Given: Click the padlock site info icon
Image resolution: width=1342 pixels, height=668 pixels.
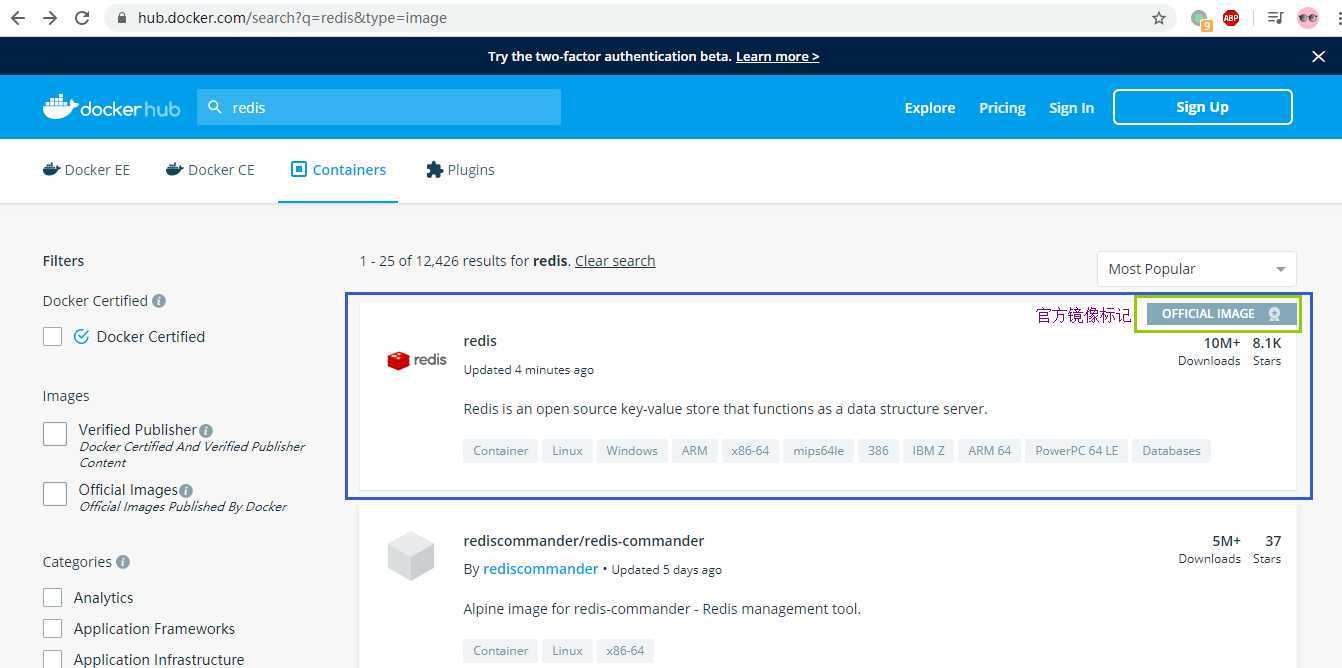Looking at the screenshot, I should [122, 18].
